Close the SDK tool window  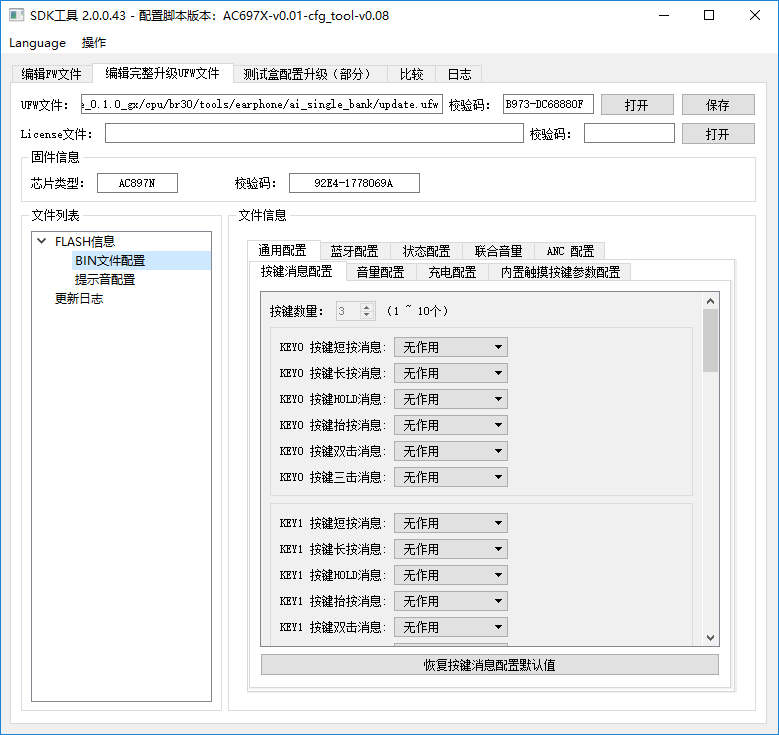coord(755,15)
